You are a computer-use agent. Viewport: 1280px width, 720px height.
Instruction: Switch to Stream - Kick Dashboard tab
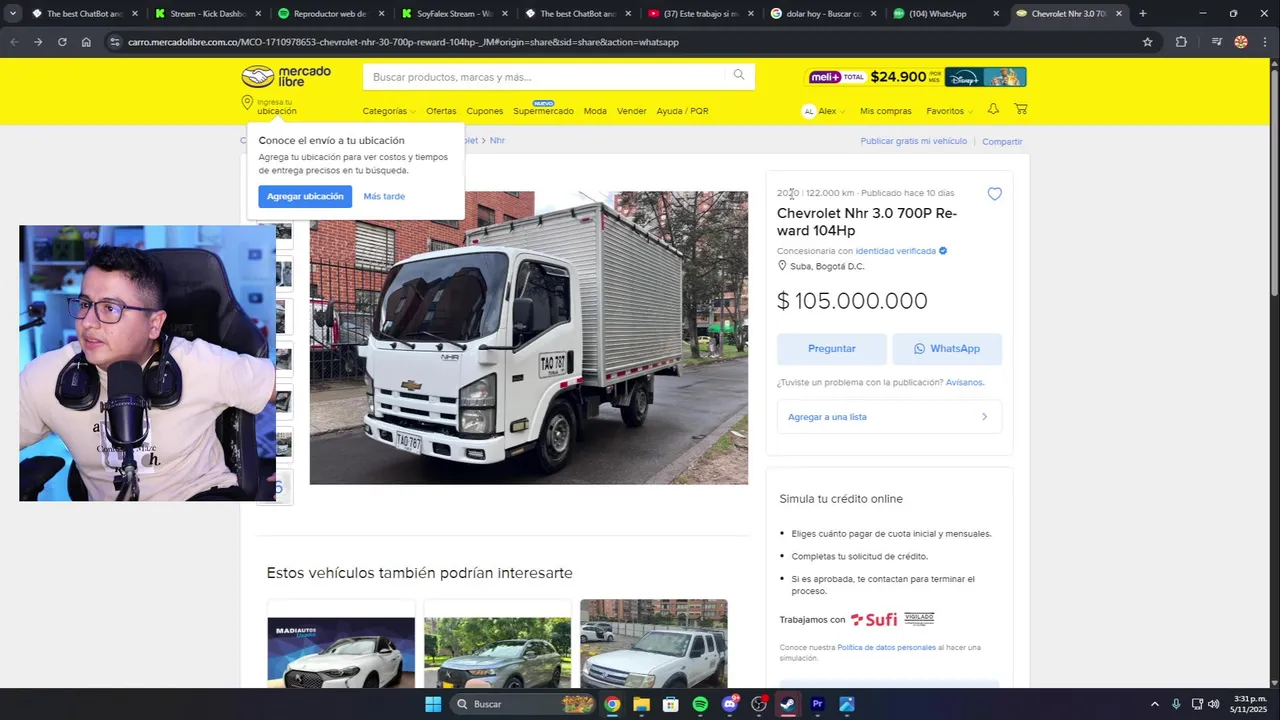[208, 14]
